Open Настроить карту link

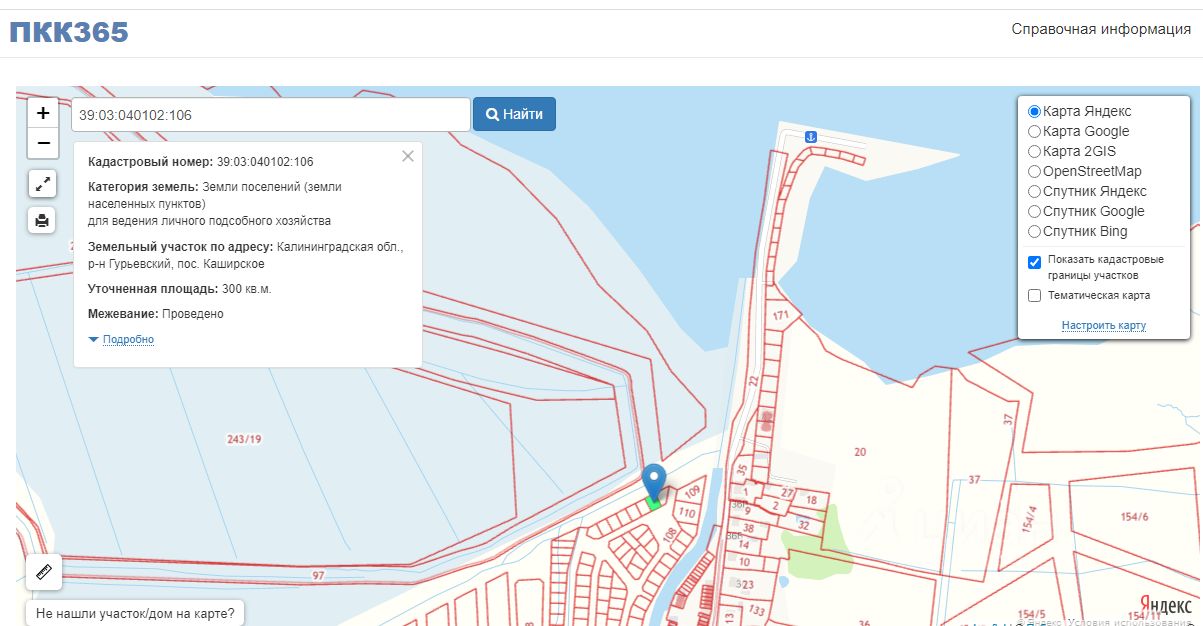click(1104, 326)
